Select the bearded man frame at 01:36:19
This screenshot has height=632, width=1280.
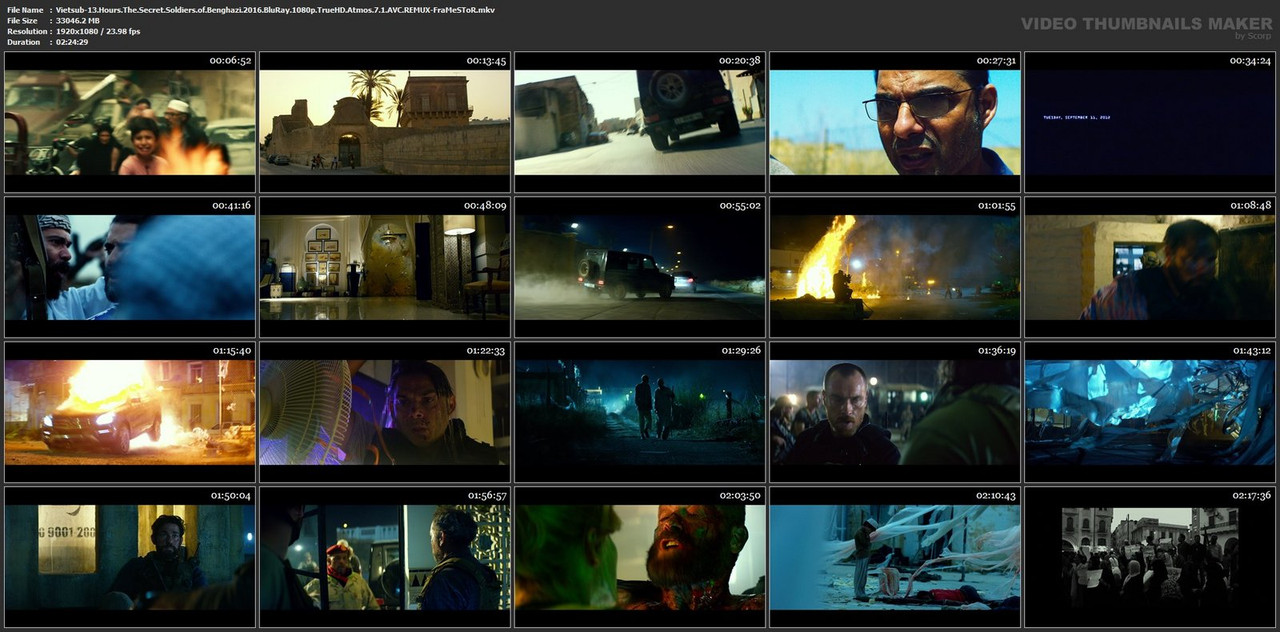[895, 412]
